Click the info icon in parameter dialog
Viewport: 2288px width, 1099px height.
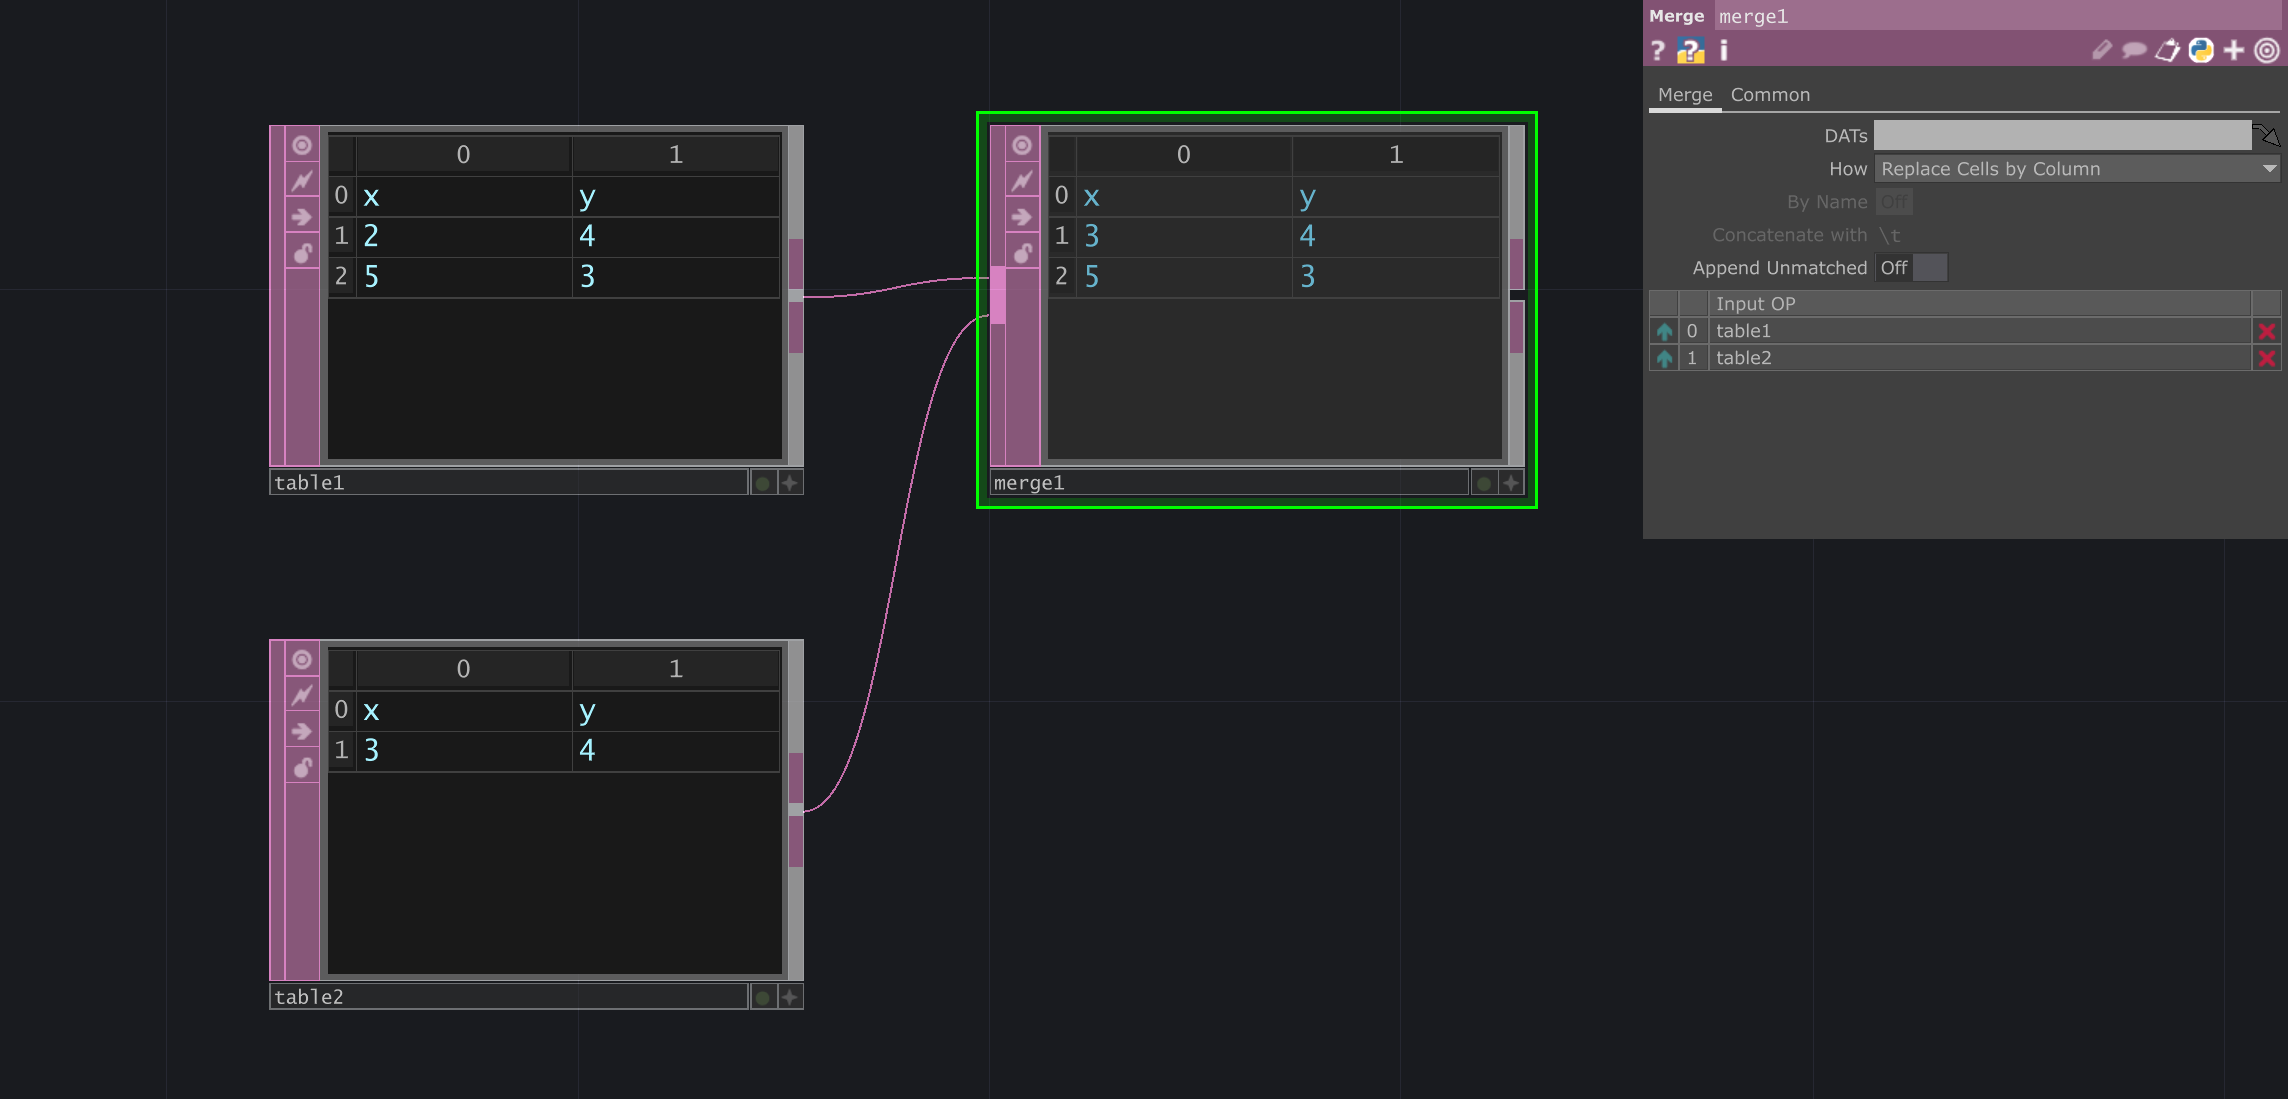click(1723, 50)
